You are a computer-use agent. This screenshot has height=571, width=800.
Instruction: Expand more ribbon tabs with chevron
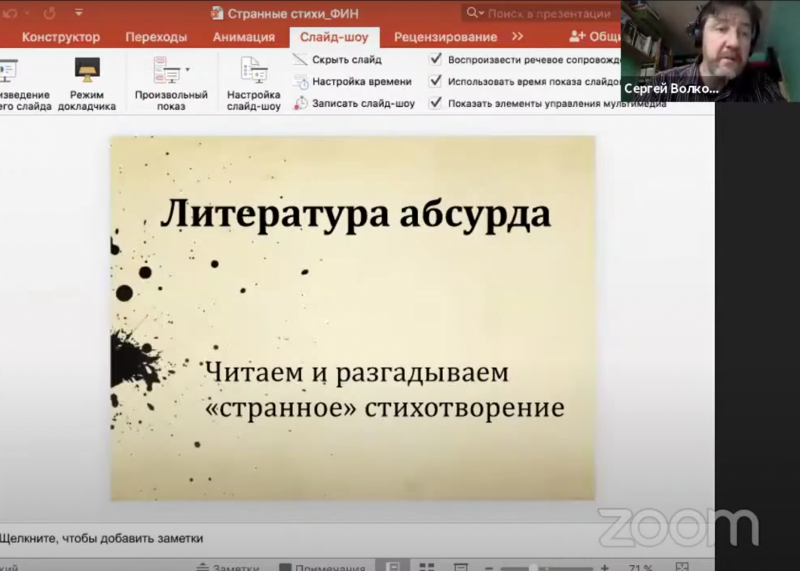pyautogui.click(x=517, y=37)
